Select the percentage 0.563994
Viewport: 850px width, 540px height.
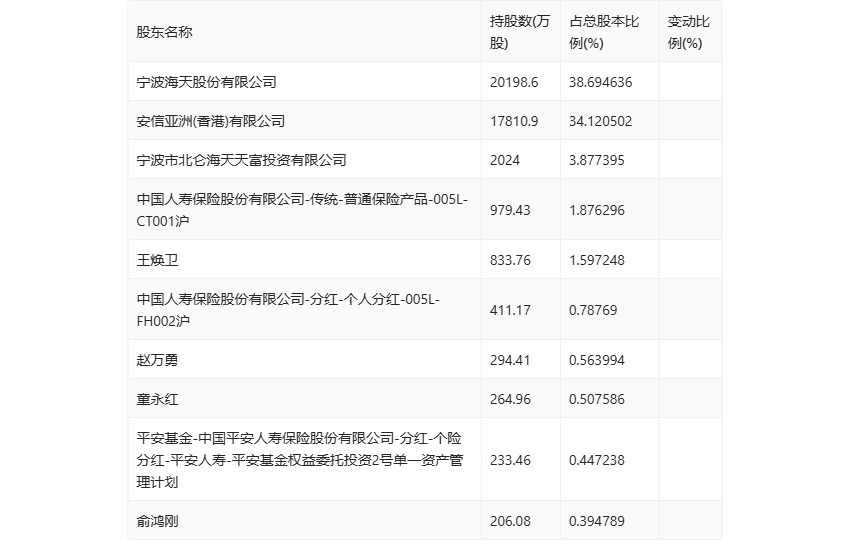pyautogui.click(x=597, y=360)
